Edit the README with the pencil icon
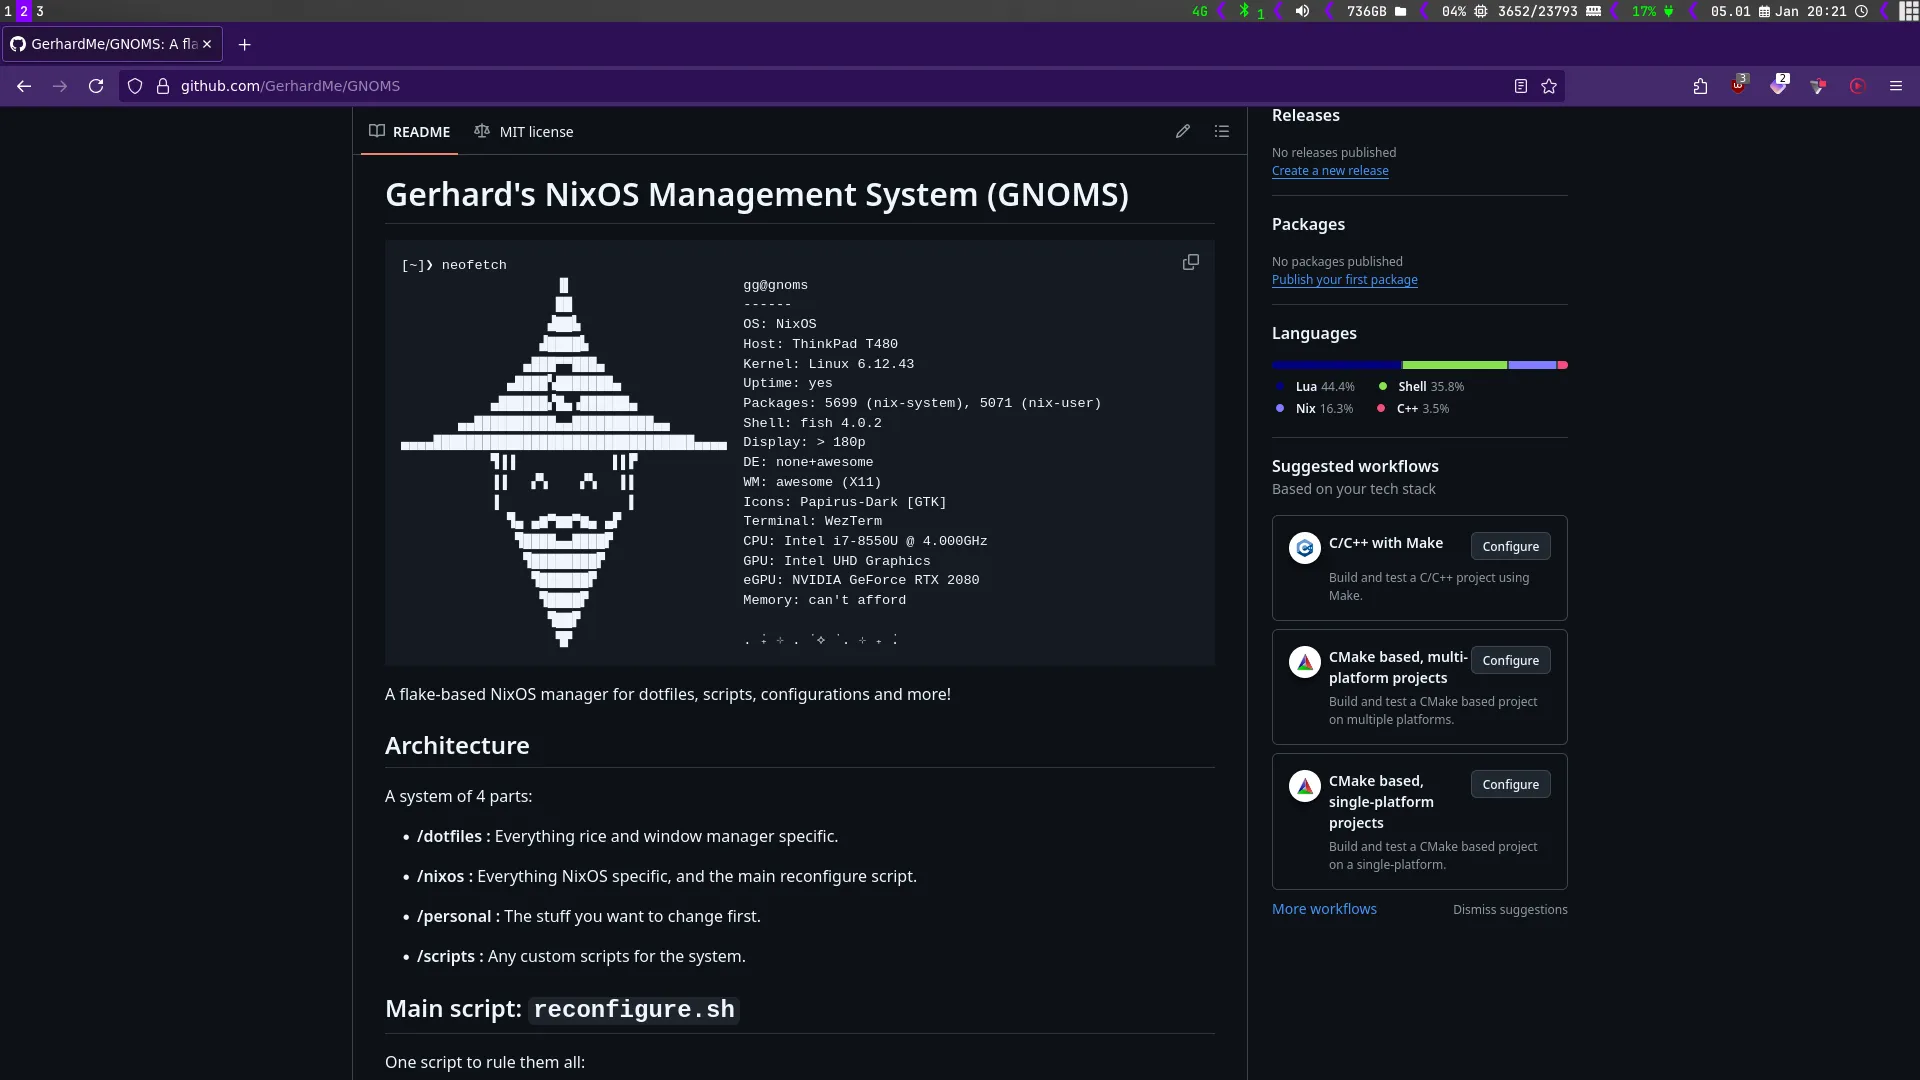 point(1183,131)
